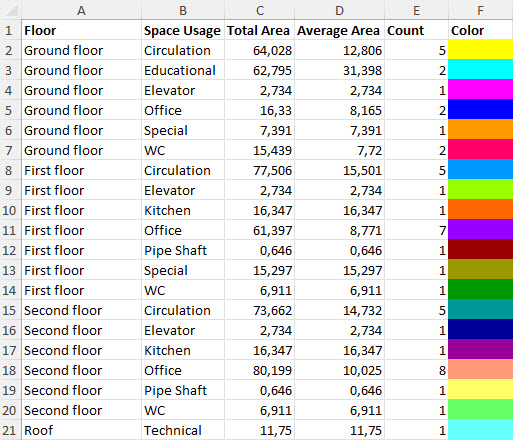Select 'Technical' cell

pyautogui.click(x=183, y=430)
